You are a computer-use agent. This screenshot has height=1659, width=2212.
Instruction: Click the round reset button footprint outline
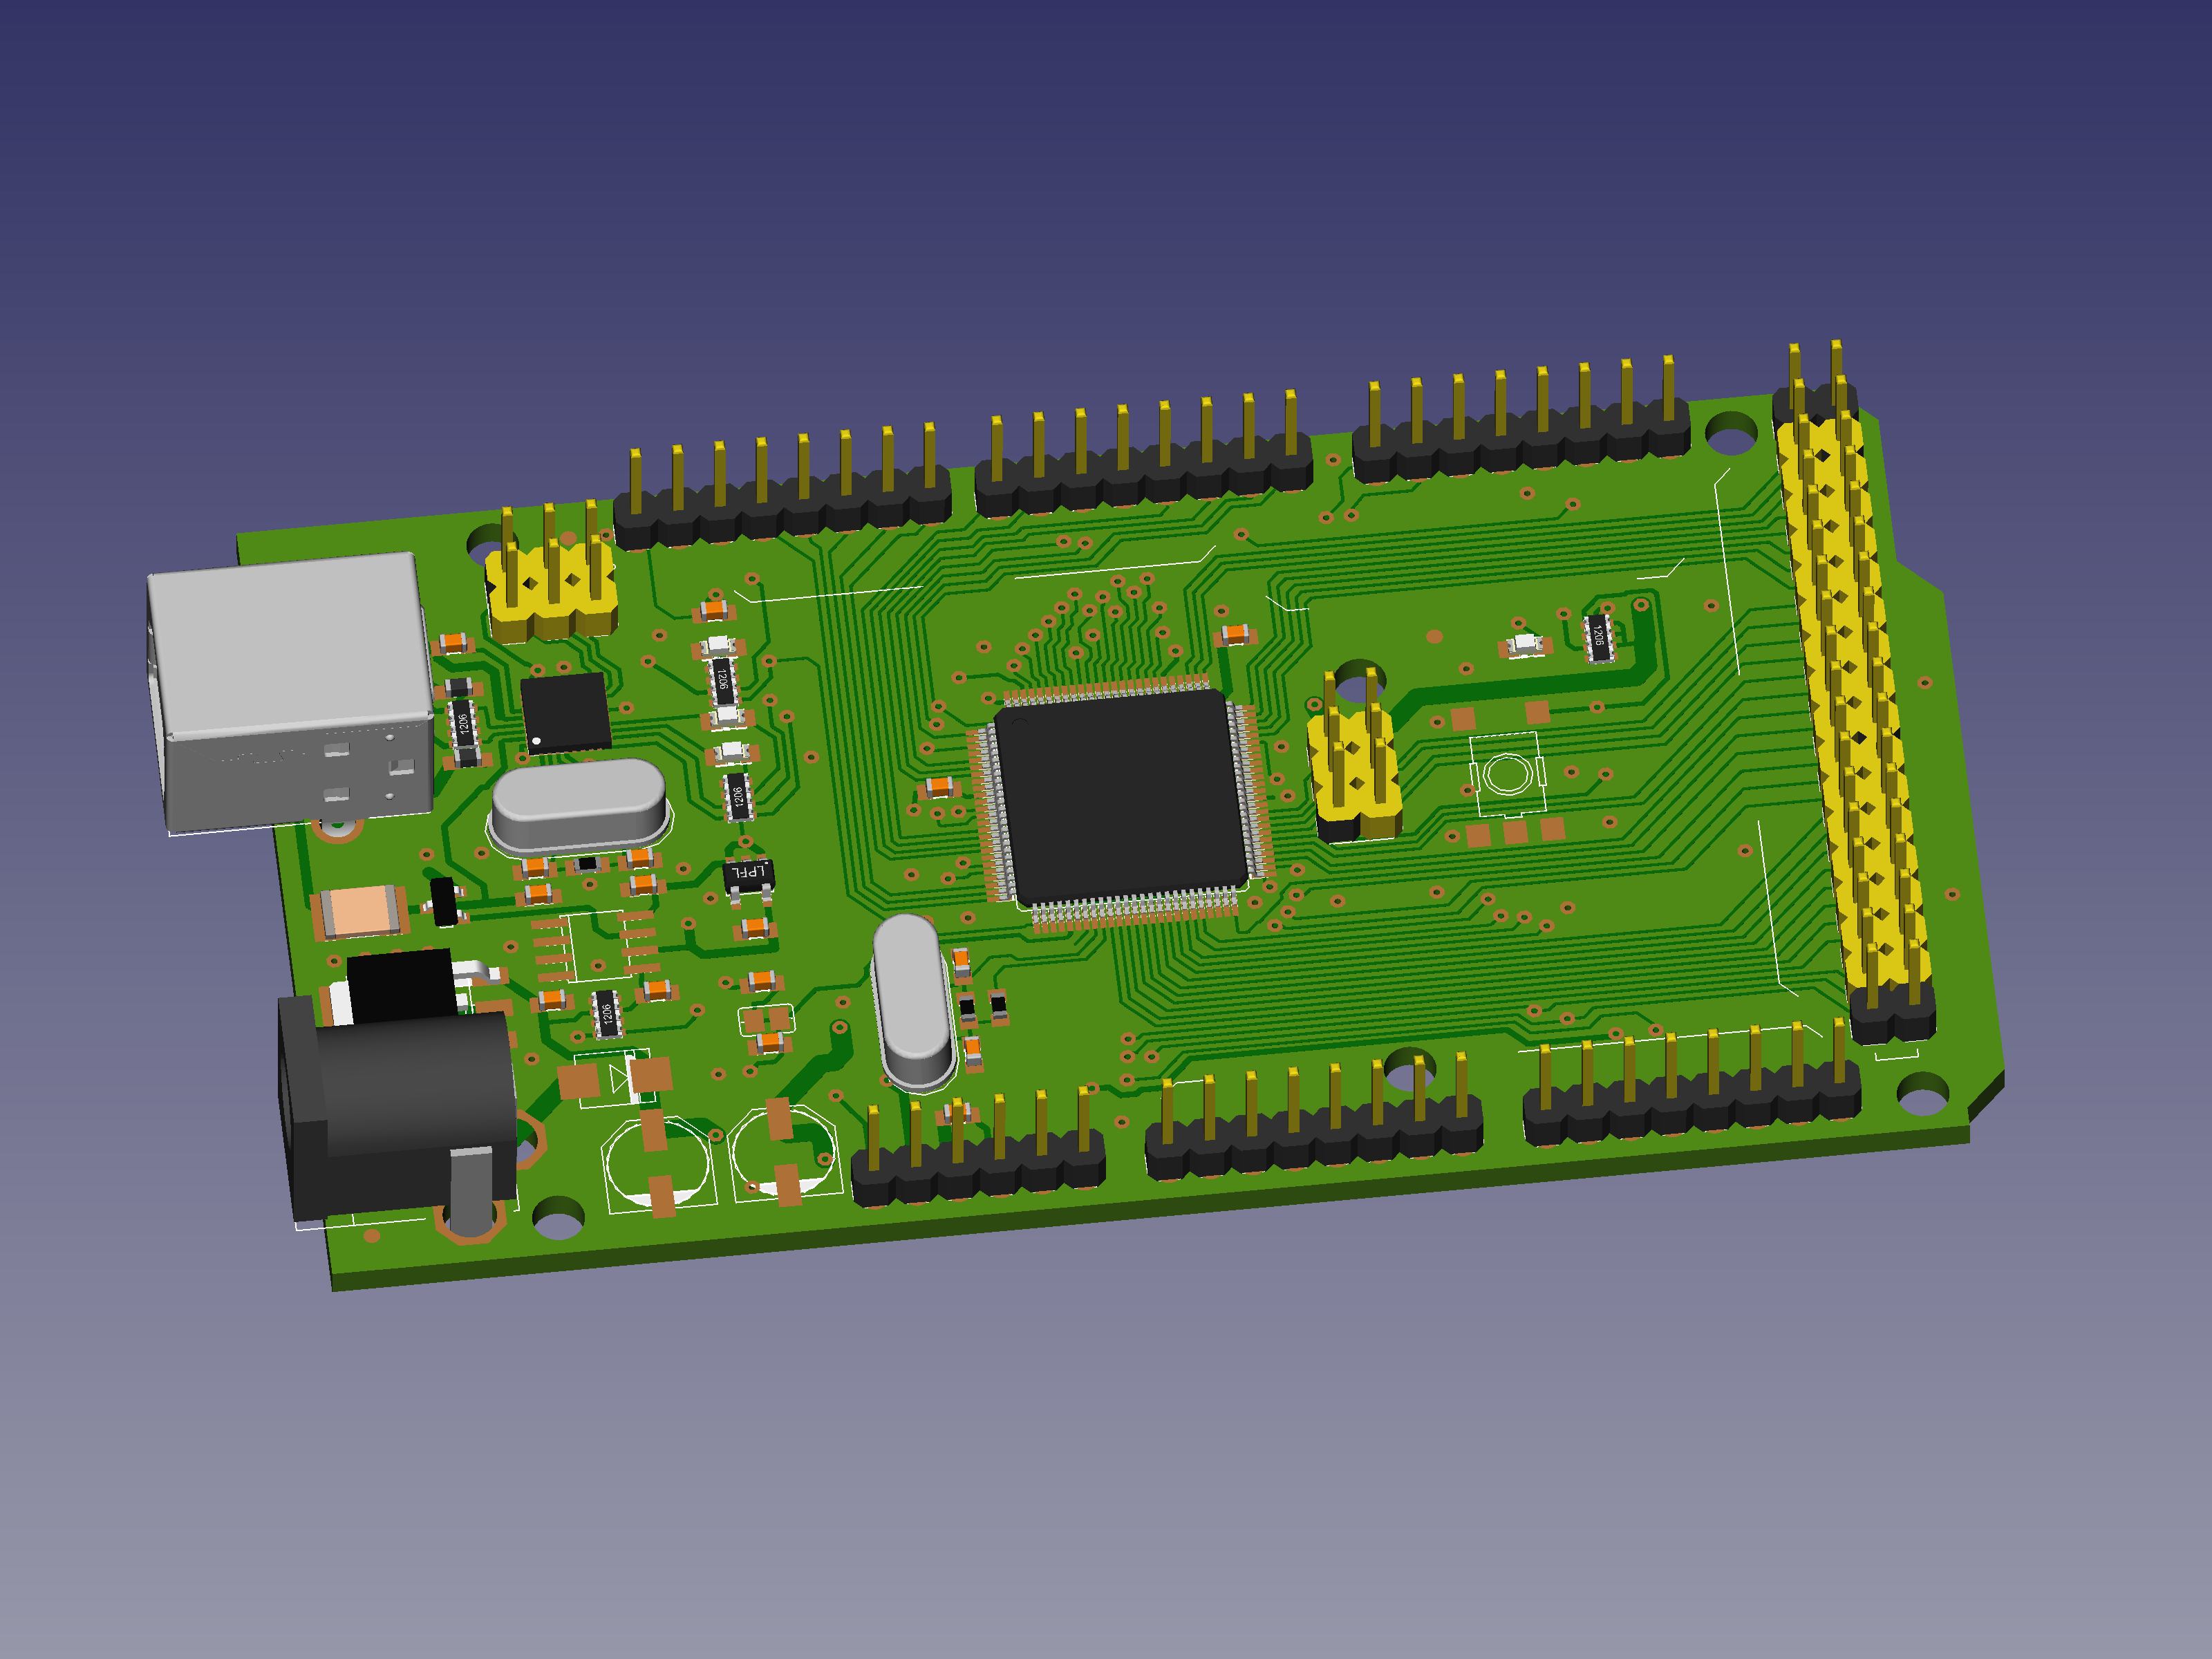[x=1506, y=774]
